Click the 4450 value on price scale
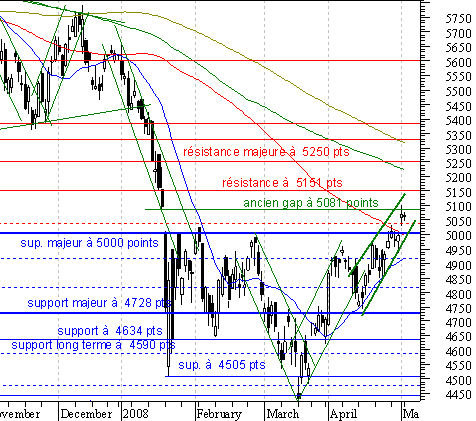Image resolution: width=476 pixels, height=421 pixels. pyautogui.click(x=459, y=395)
